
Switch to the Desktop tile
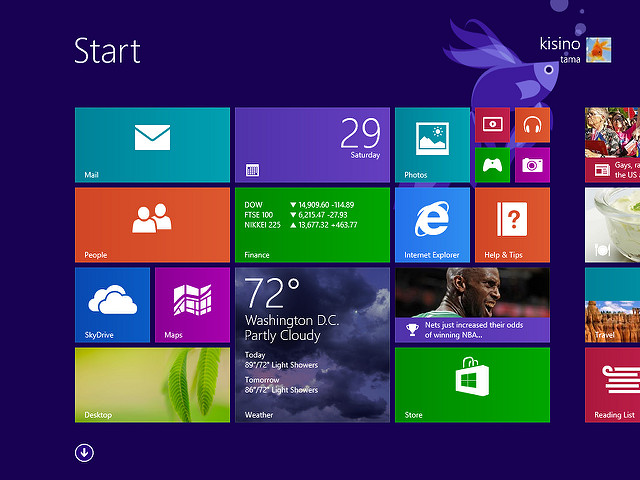tap(152, 385)
